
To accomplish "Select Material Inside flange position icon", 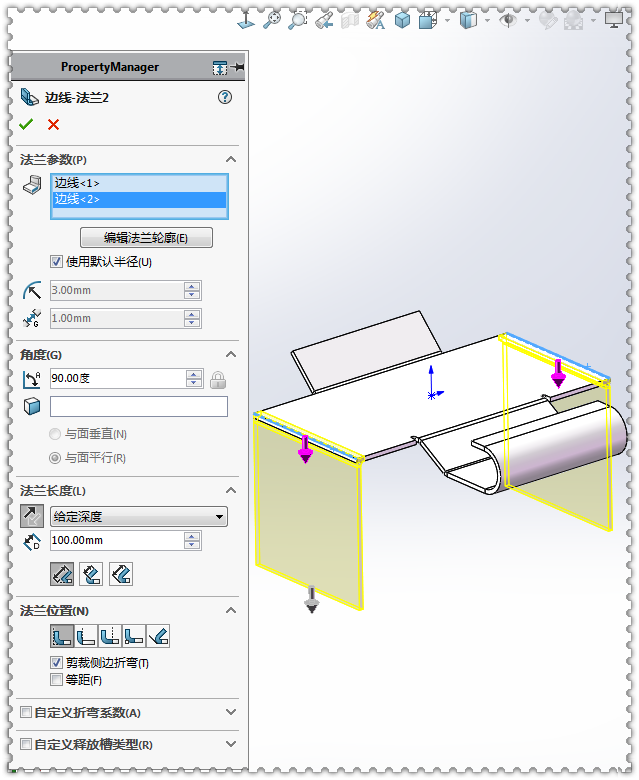I will click(62, 636).
